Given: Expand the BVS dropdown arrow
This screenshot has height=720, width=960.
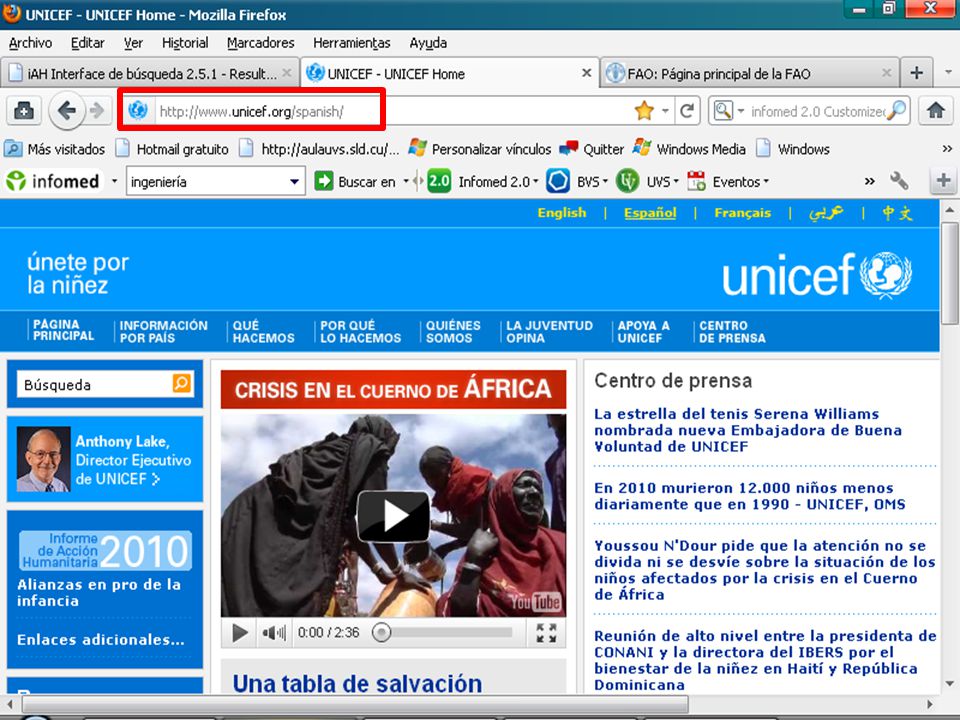Looking at the screenshot, I should [605, 181].
